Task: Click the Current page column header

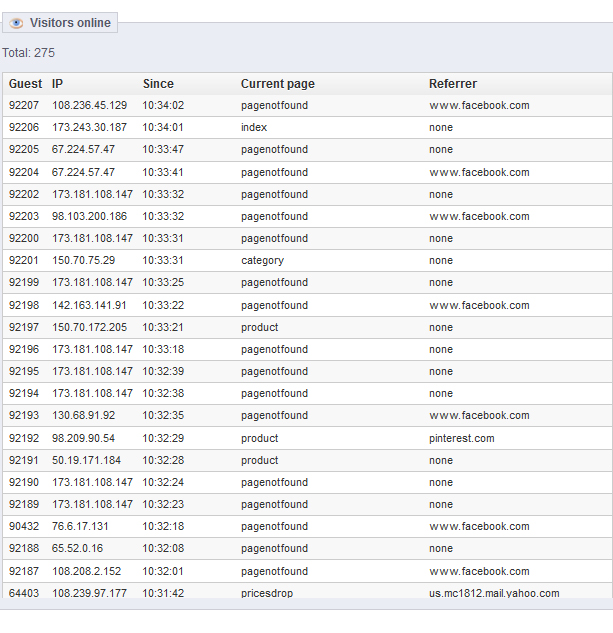Action: [x=278, y=84]
